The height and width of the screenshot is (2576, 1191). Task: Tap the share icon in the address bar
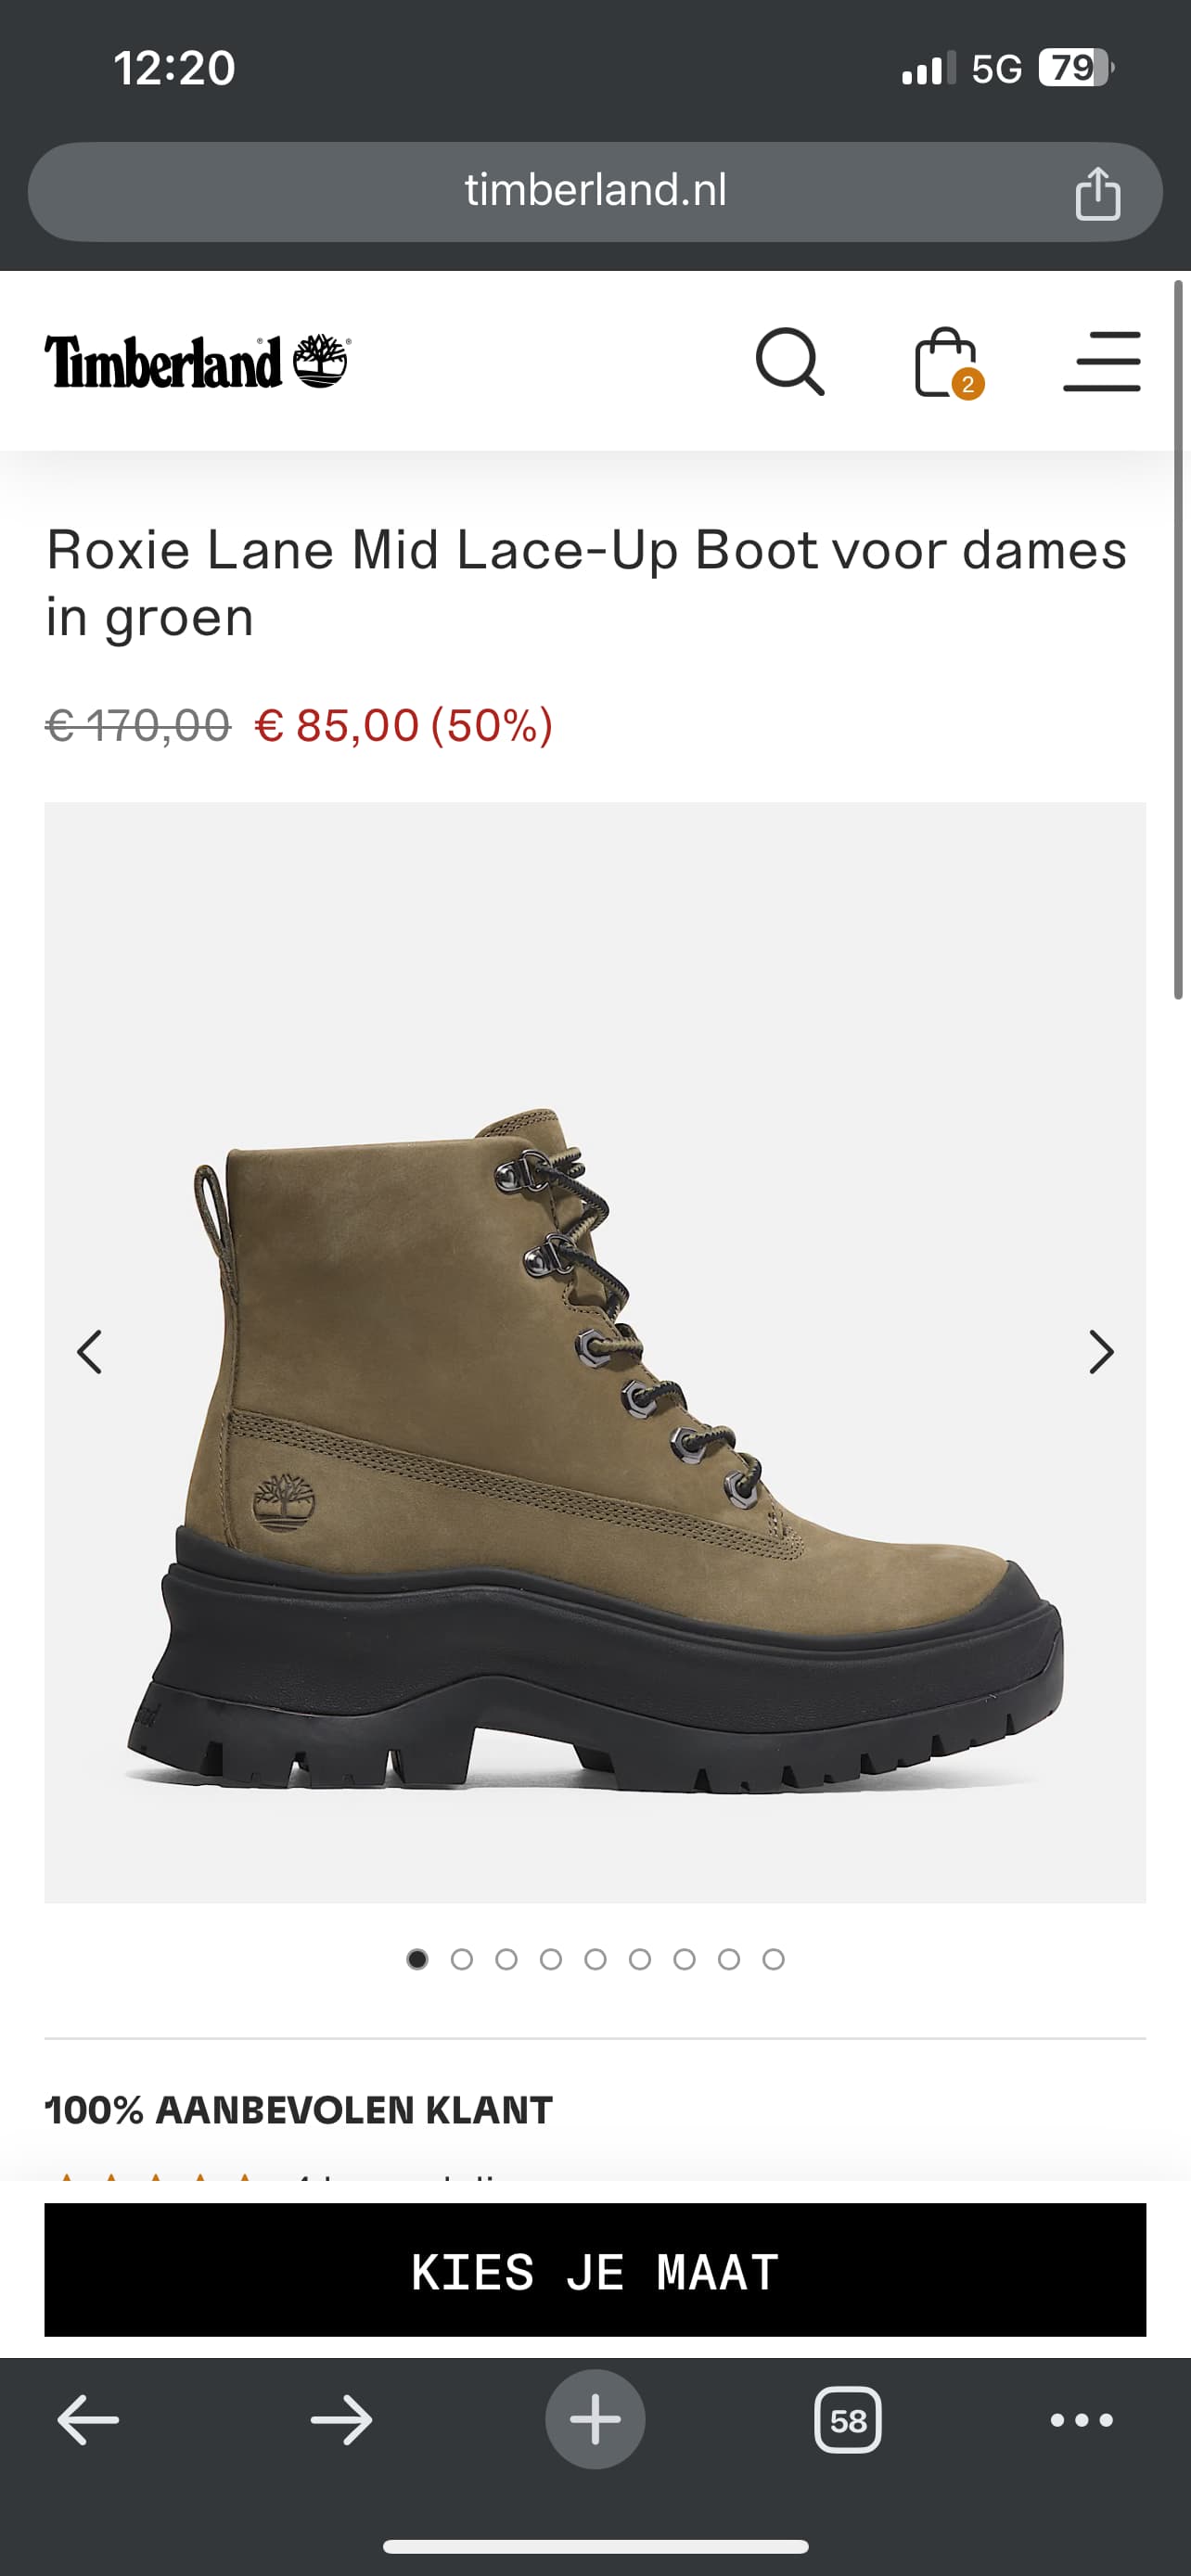click(1097, 192)
